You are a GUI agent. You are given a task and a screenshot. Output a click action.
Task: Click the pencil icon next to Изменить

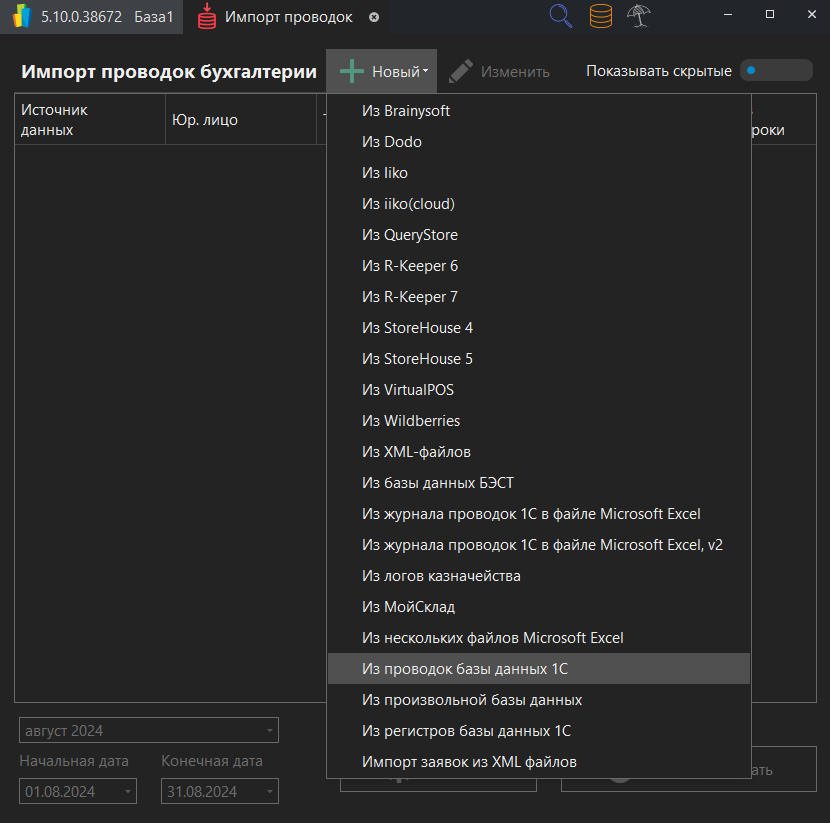coord(459,70)
